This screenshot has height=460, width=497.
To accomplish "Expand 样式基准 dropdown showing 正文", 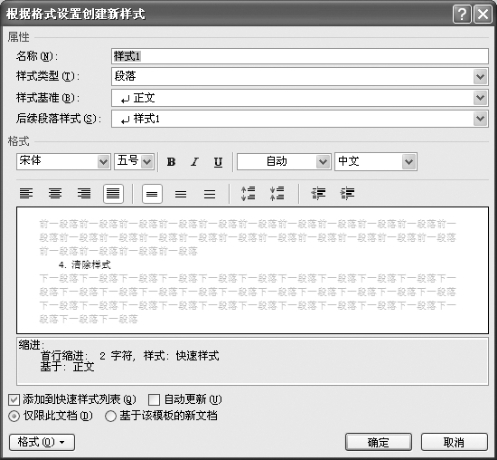I will [x=300, y=98].
